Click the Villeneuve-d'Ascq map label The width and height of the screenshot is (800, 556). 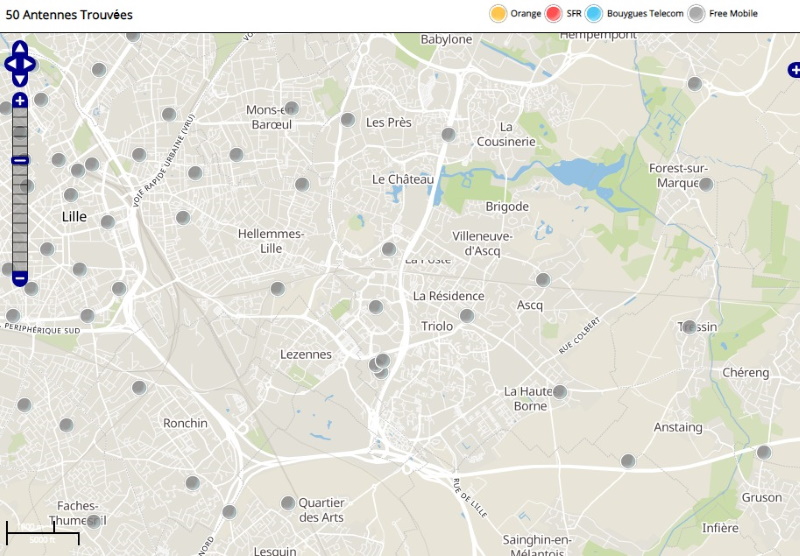point(482,243)
